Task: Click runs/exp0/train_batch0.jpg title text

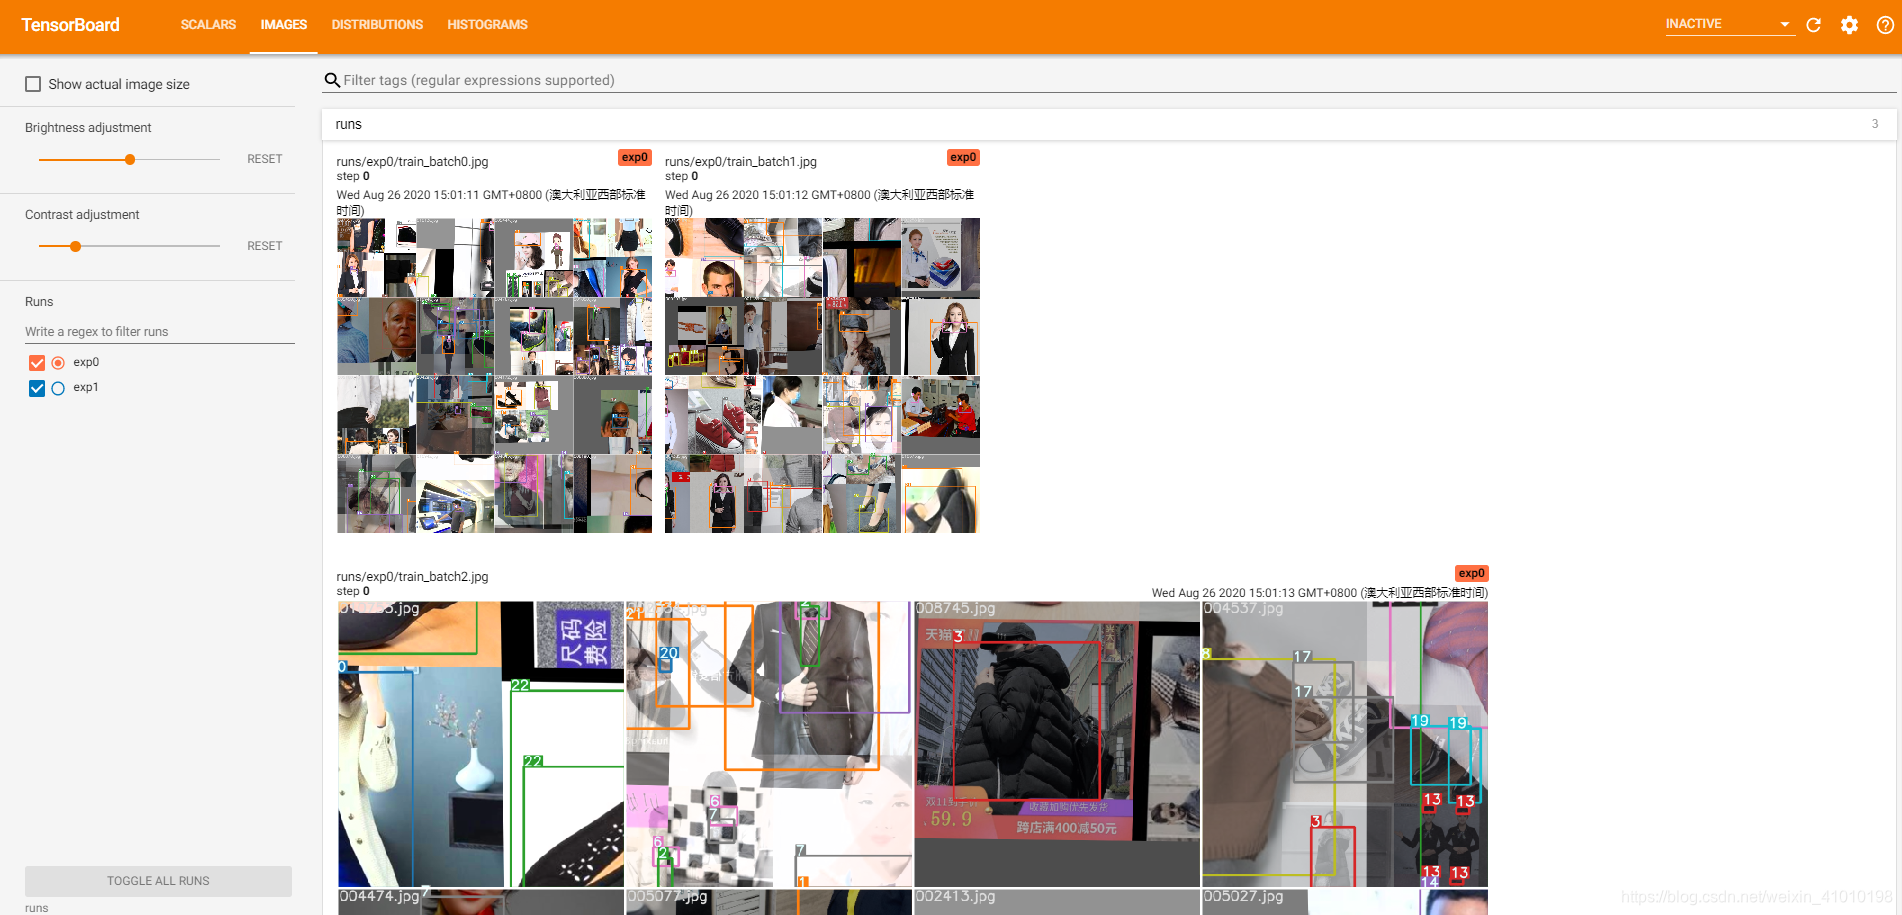Action: click(412, 162)
